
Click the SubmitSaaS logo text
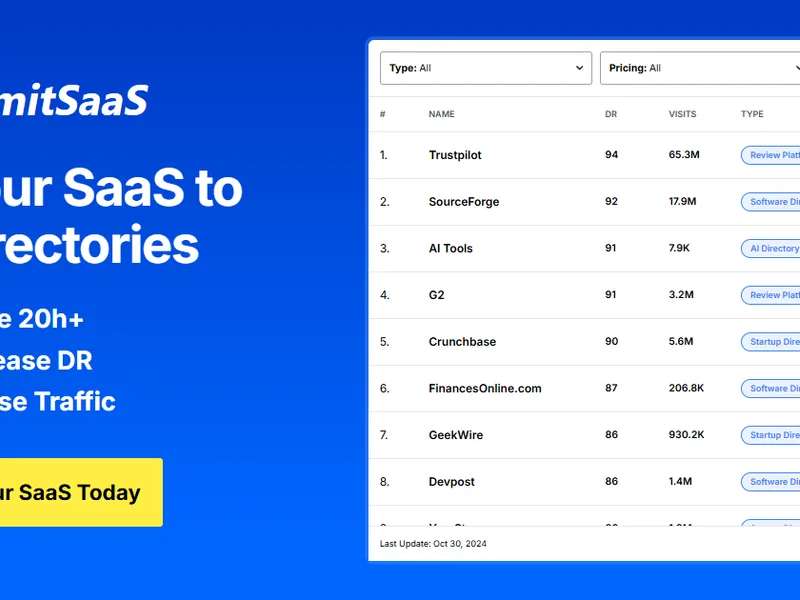(74, 100)
